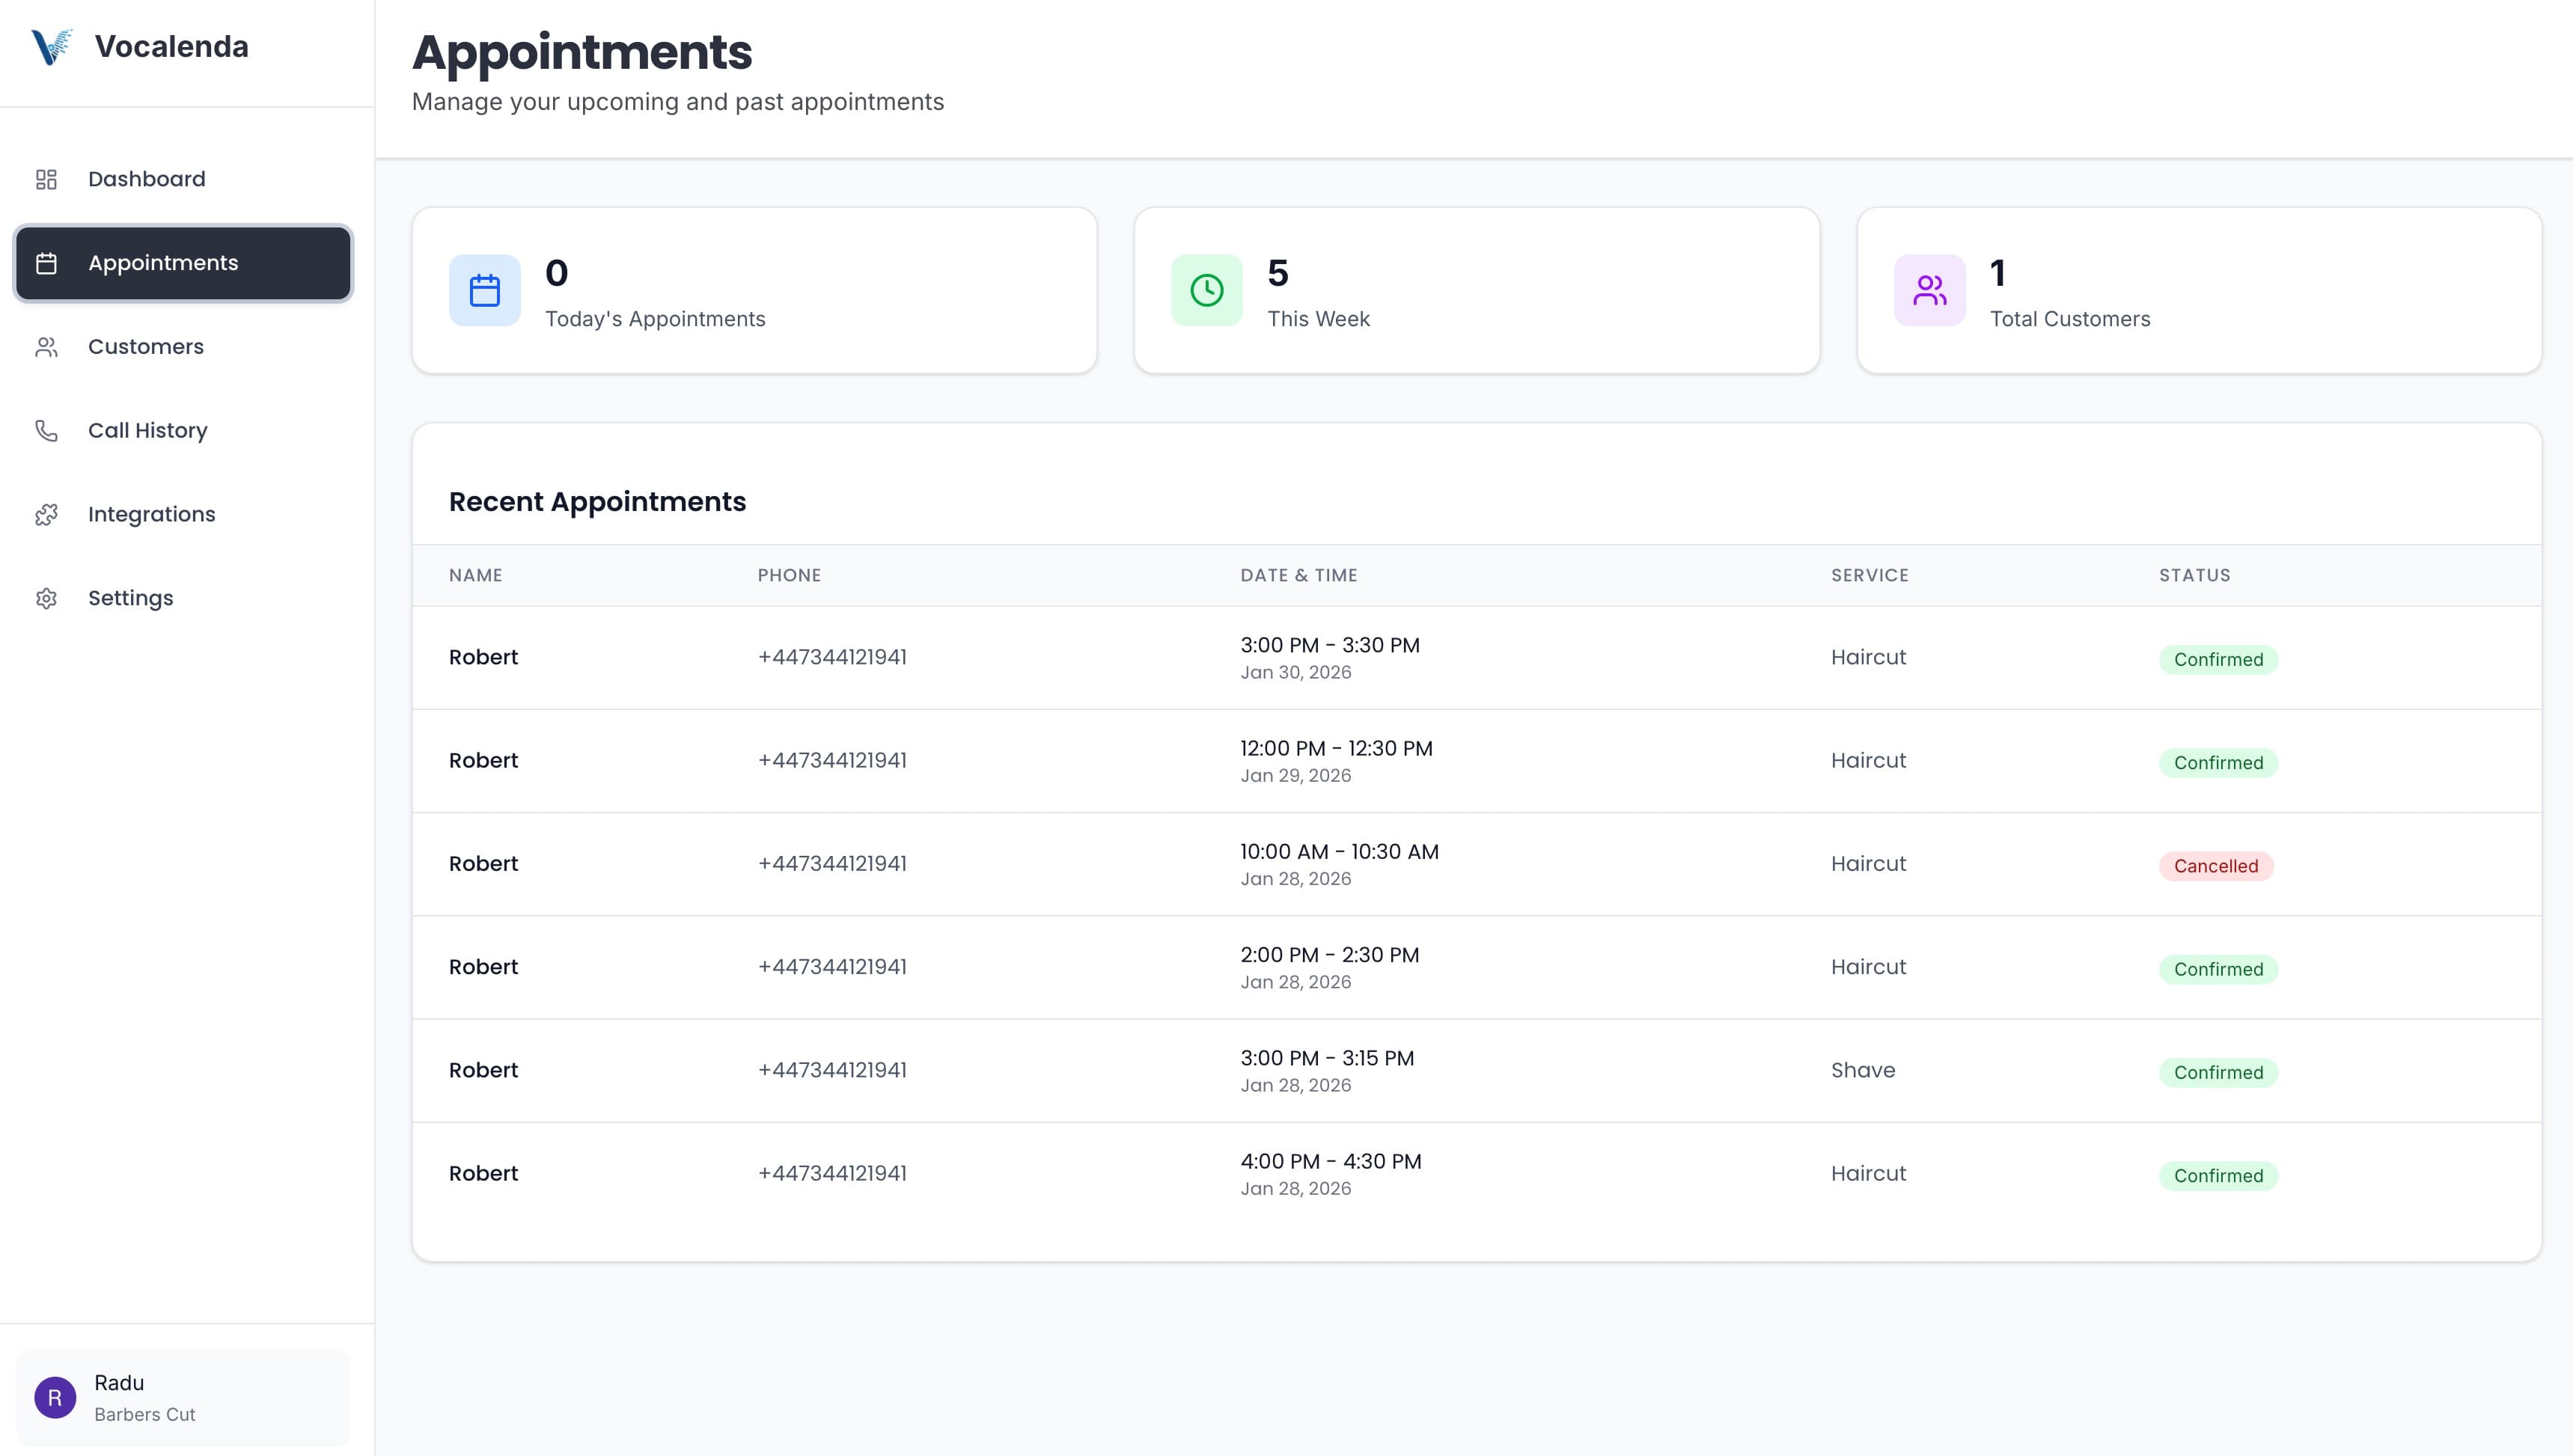This screenshot has height=1456, width=2573.
Task: Click the purple R avatar for Radu
Action: pyautogui.click(x=55, y=1398)
